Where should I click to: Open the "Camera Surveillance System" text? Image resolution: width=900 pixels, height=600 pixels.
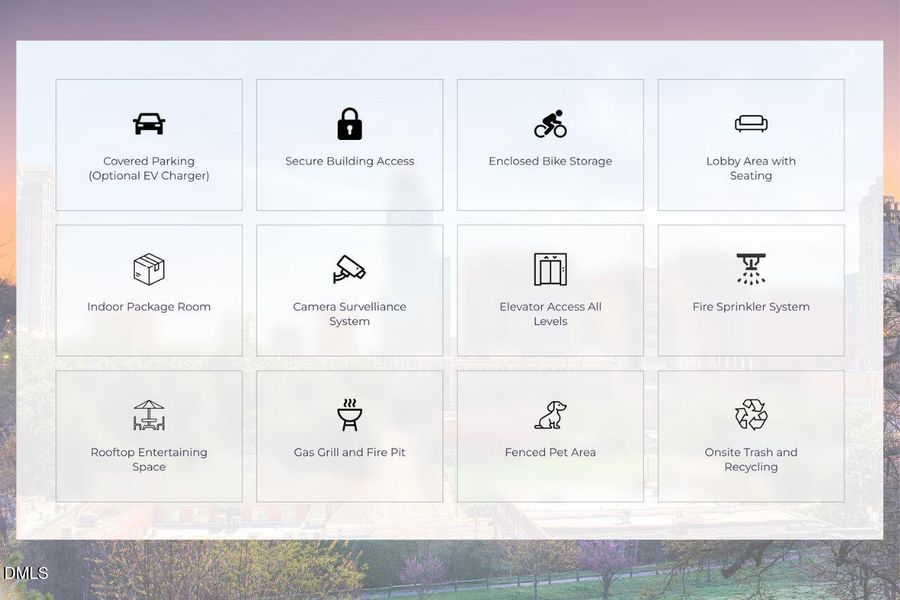[x=349, y=314]
